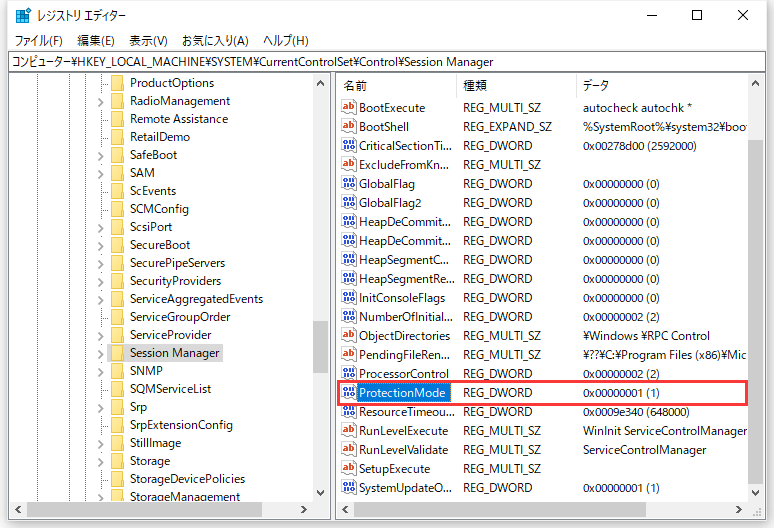Expand the Session Manager tree node
This screenshot has height=528, width=774.
click(x=101, y=353)
